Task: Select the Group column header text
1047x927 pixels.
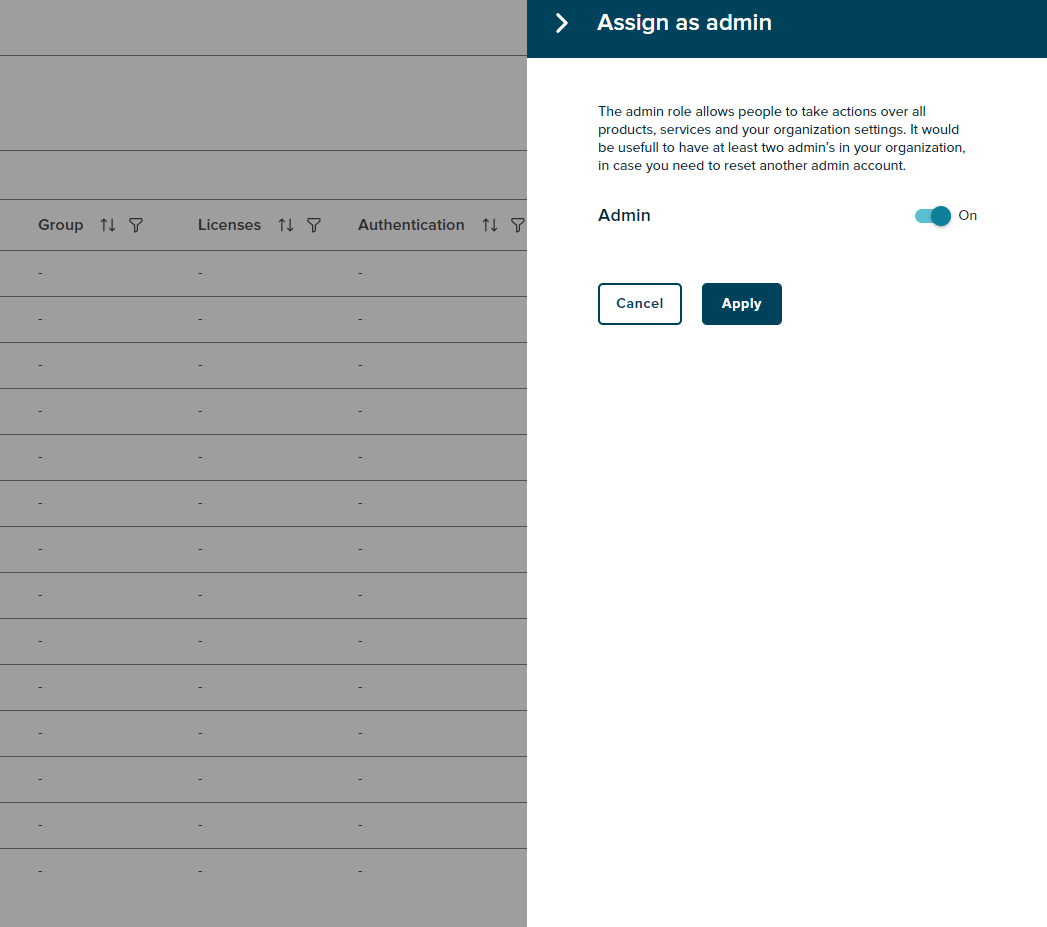Action: 61,225
